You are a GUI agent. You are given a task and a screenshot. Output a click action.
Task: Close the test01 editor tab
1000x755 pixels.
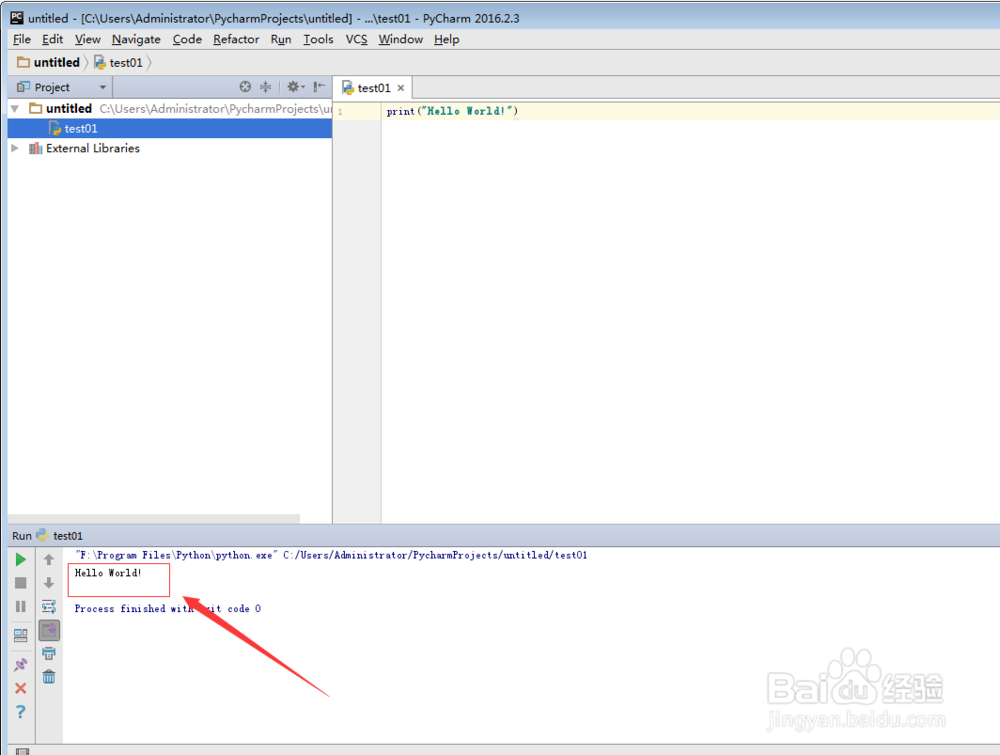coord(401,88)
